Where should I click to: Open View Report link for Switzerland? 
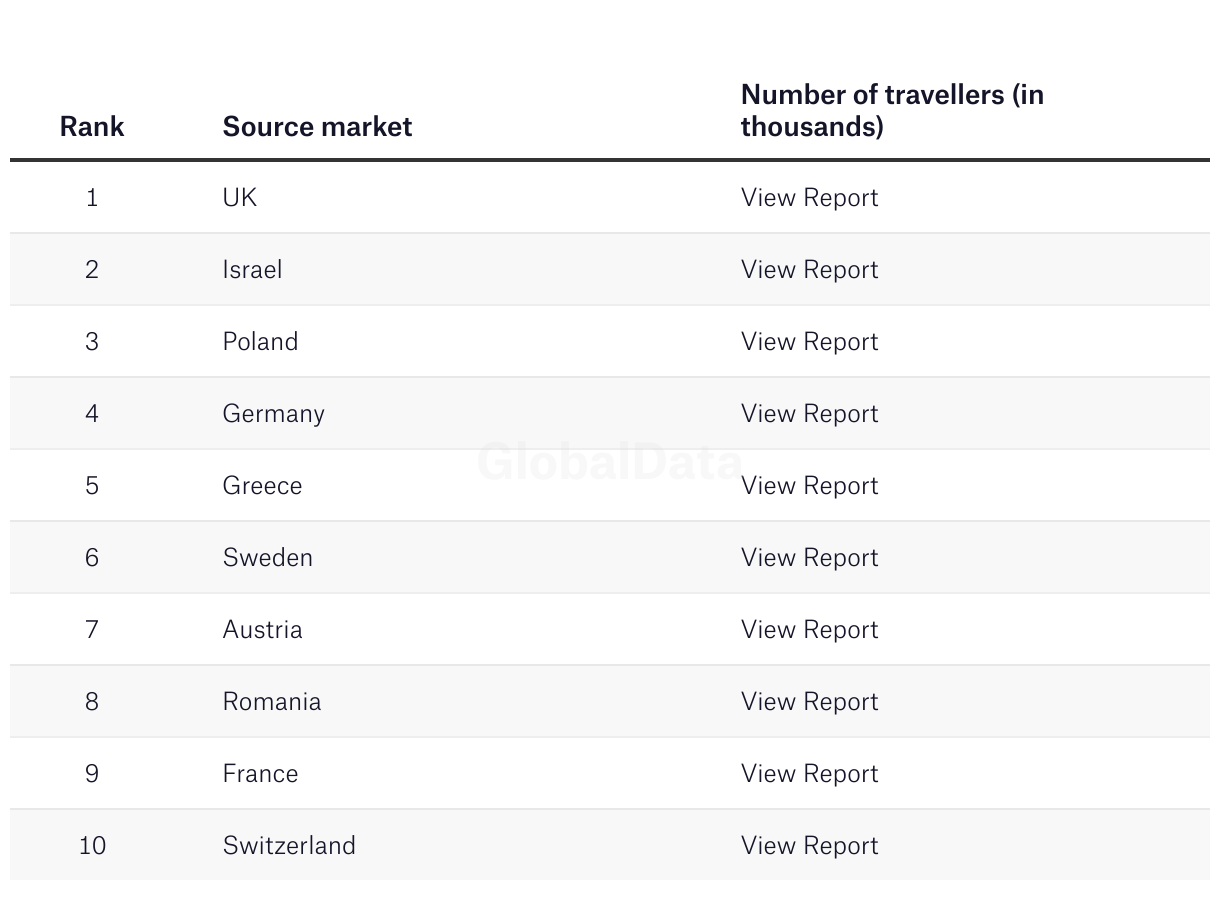click(x=809, y=846)
